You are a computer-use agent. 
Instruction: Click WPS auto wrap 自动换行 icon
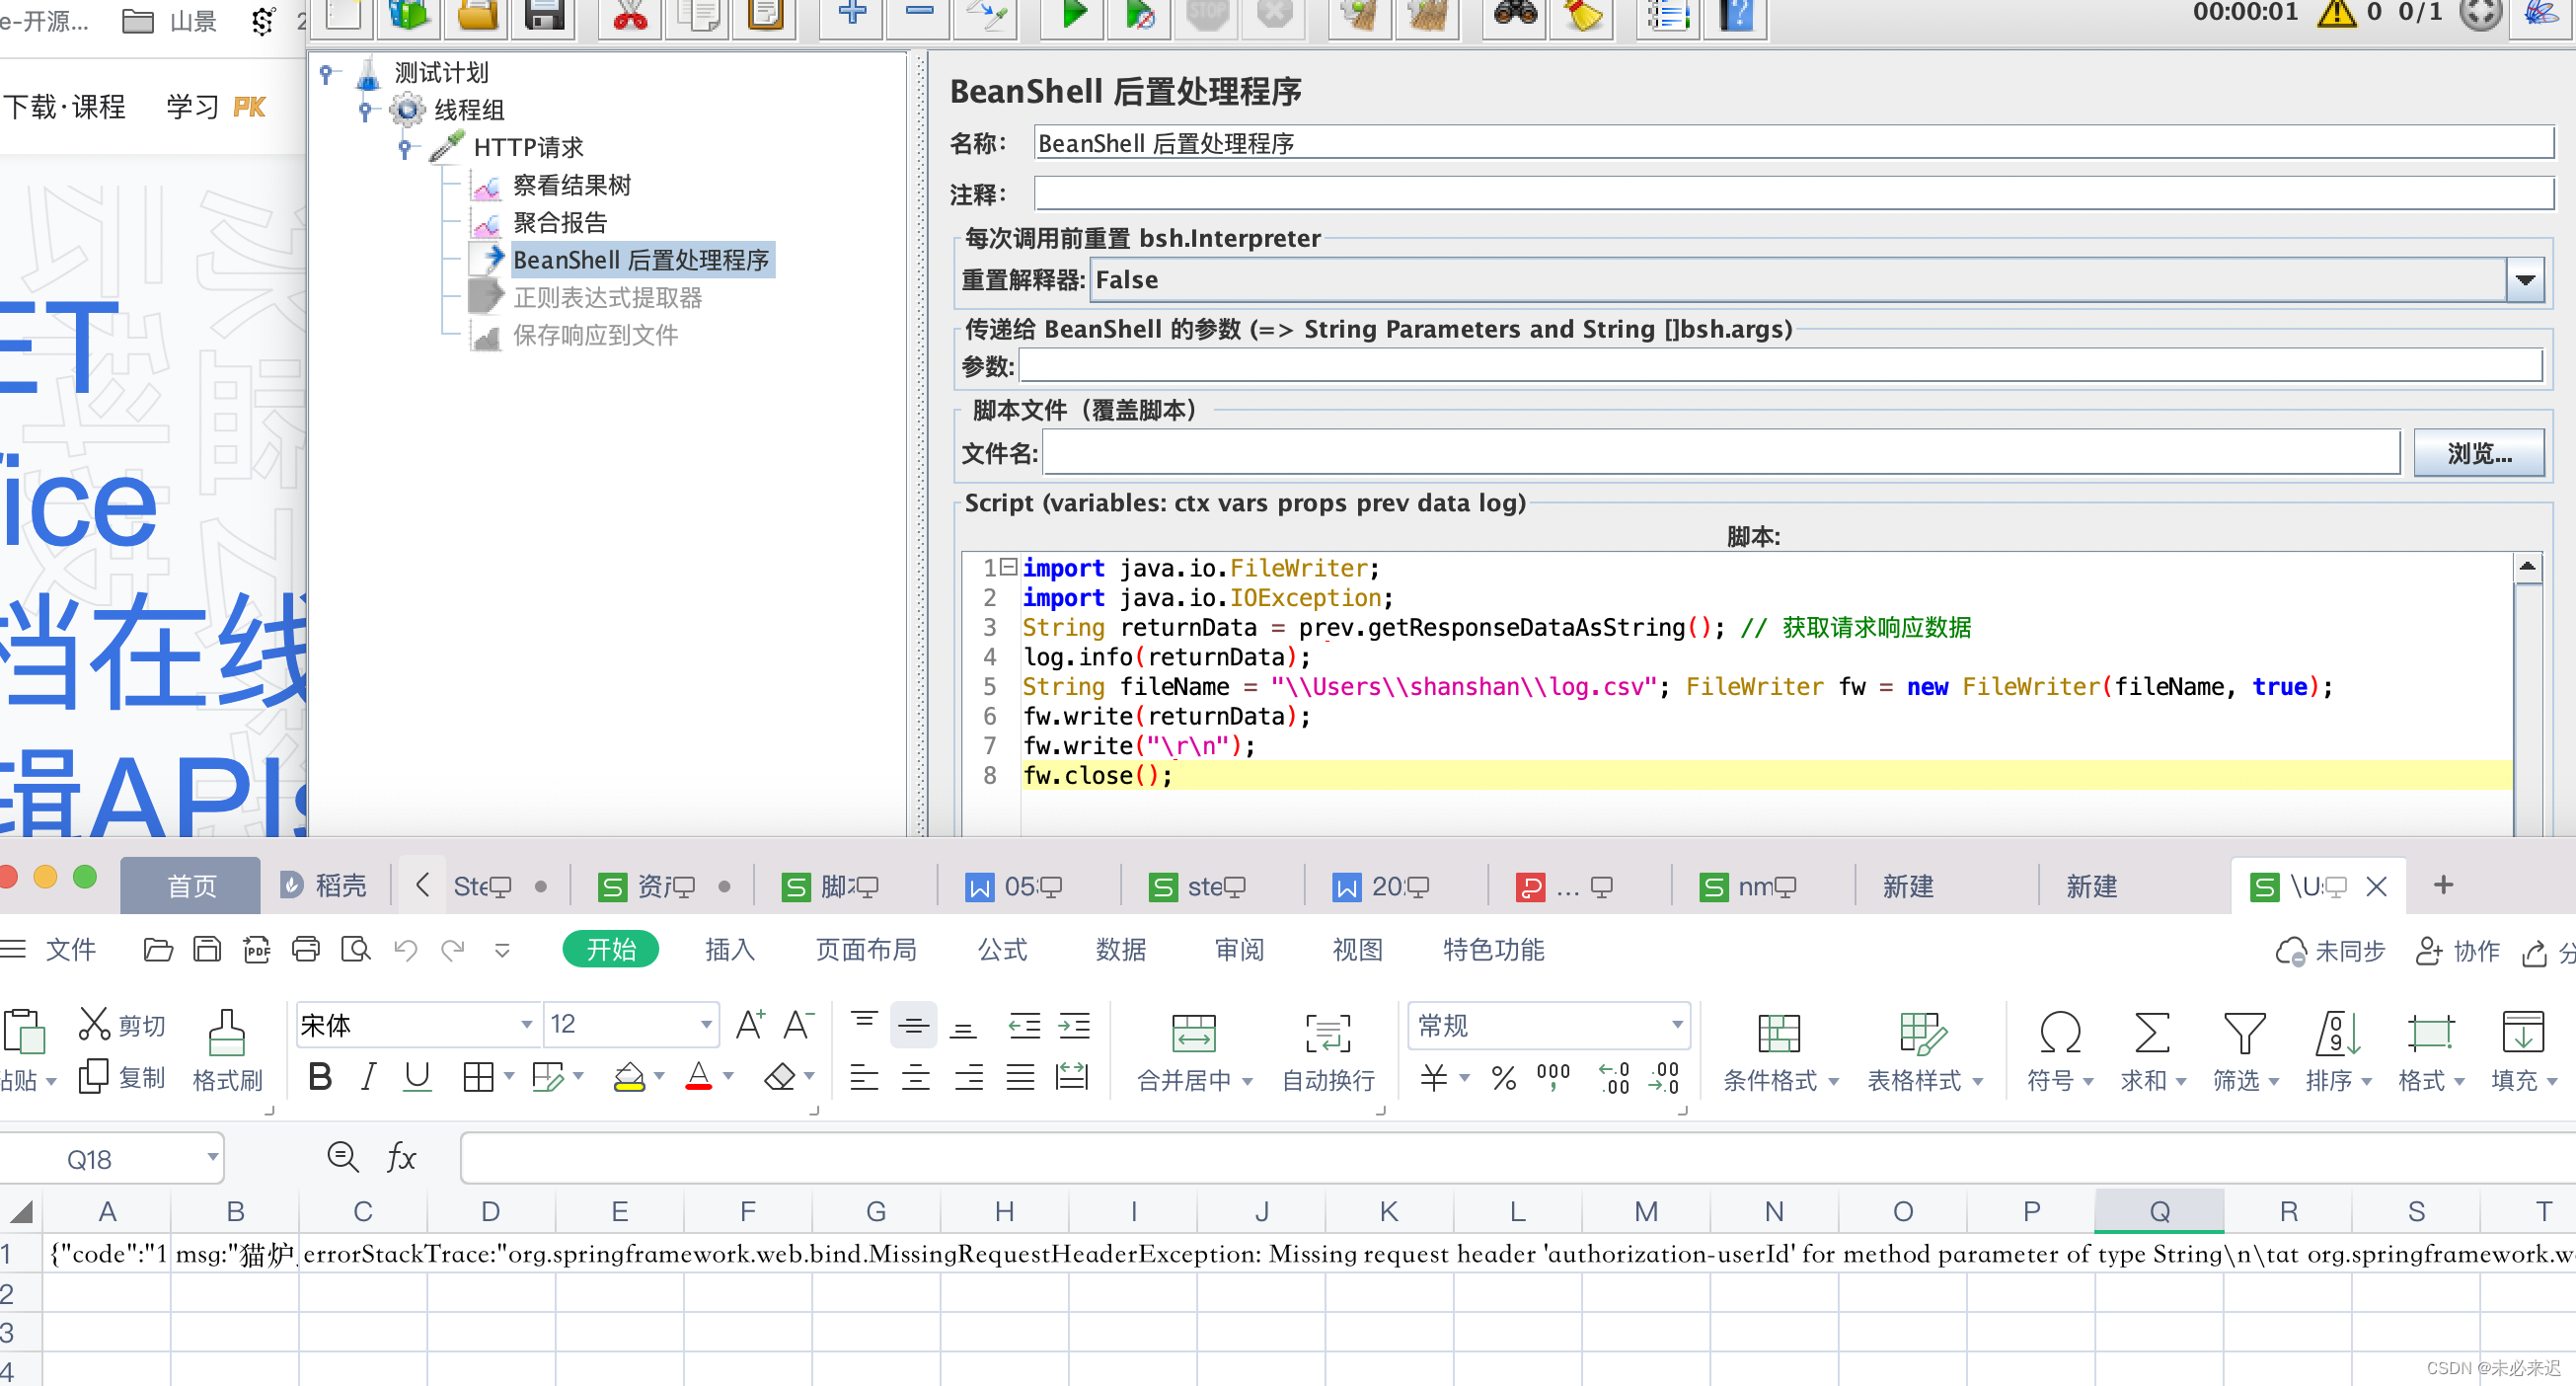coord(1328,1034)
